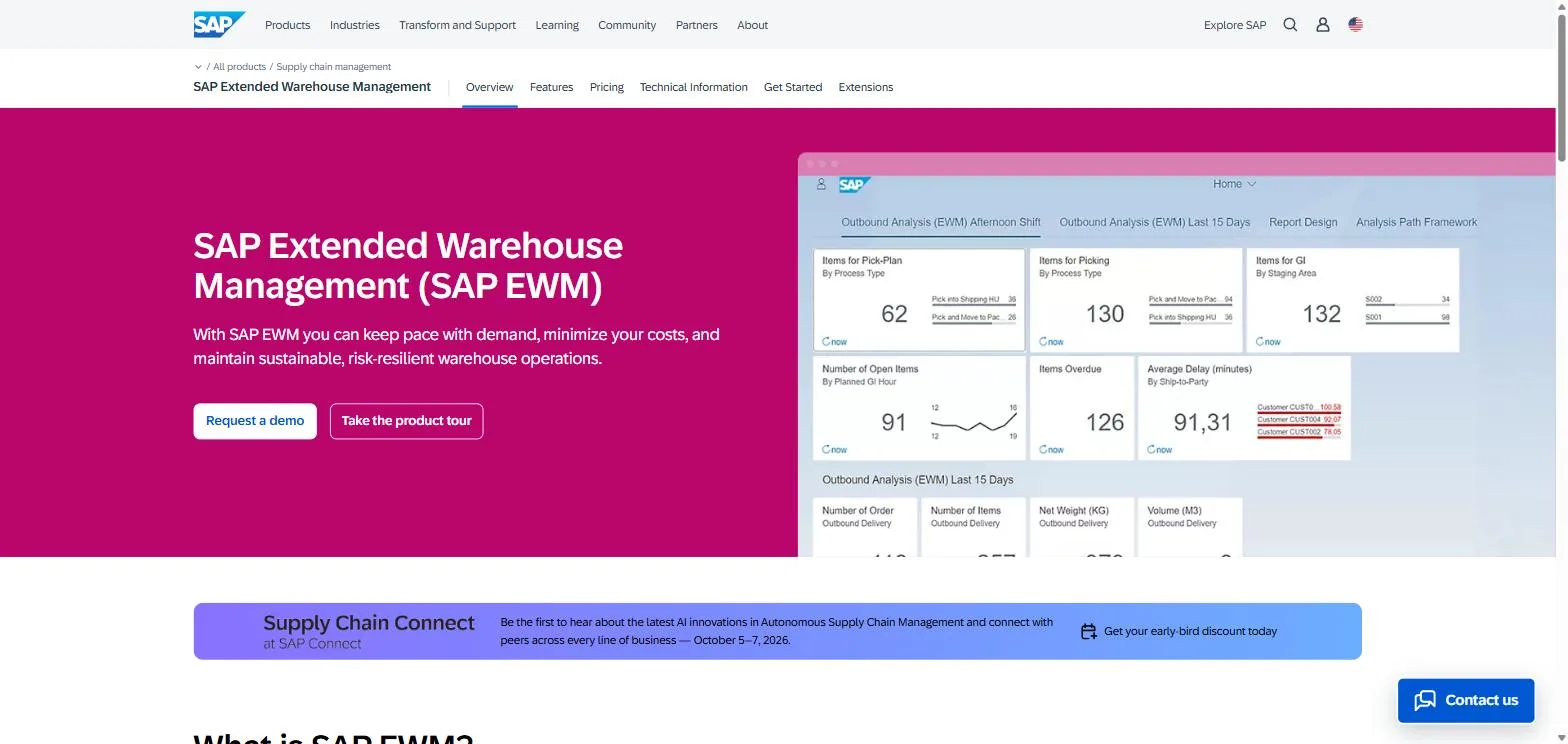Open the Contact us button
Image resolution: width=1568 pixels, height=744 pixels.
[1466, 700]
